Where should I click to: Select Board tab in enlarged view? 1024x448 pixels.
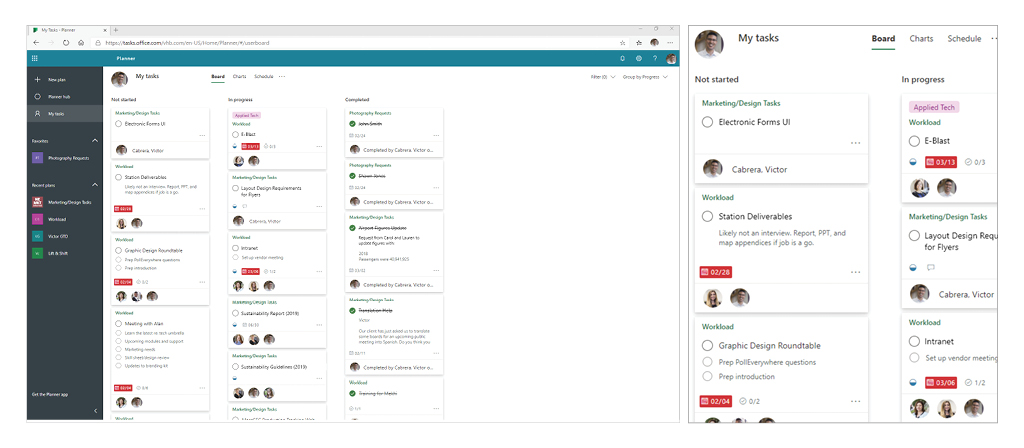point(883,39)
